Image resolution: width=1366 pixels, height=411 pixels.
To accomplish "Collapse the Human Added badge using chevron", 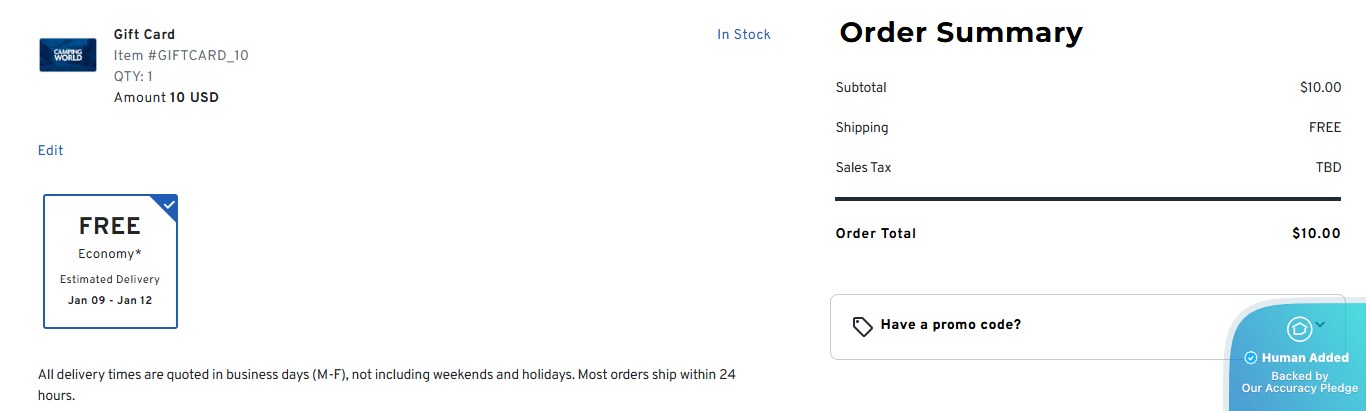I will pos(1320,324).
